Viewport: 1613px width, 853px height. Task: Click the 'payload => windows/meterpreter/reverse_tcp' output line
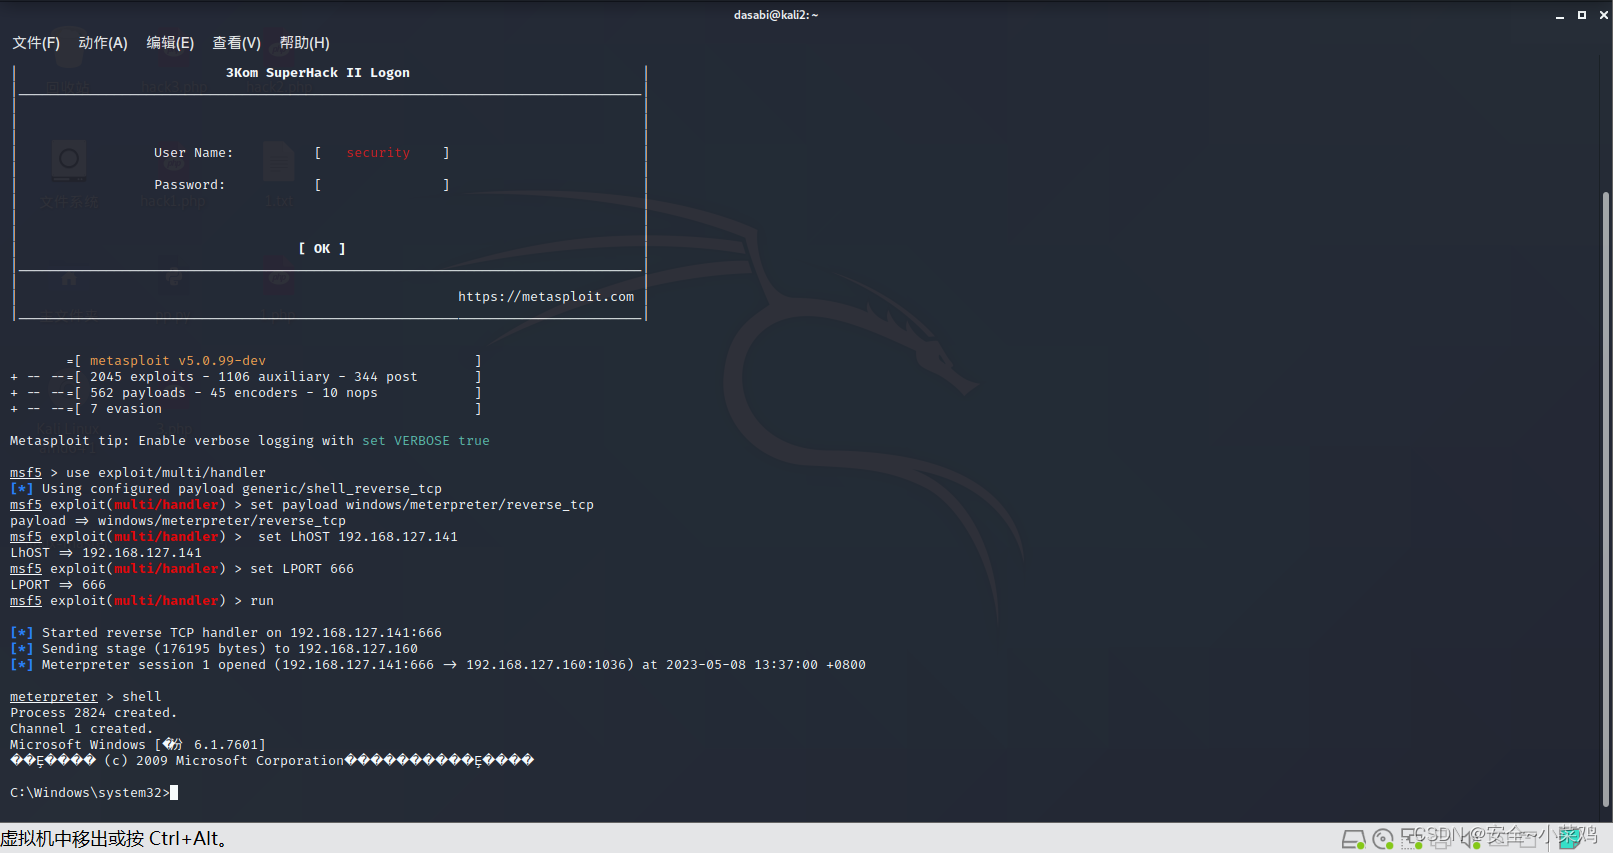178,521
